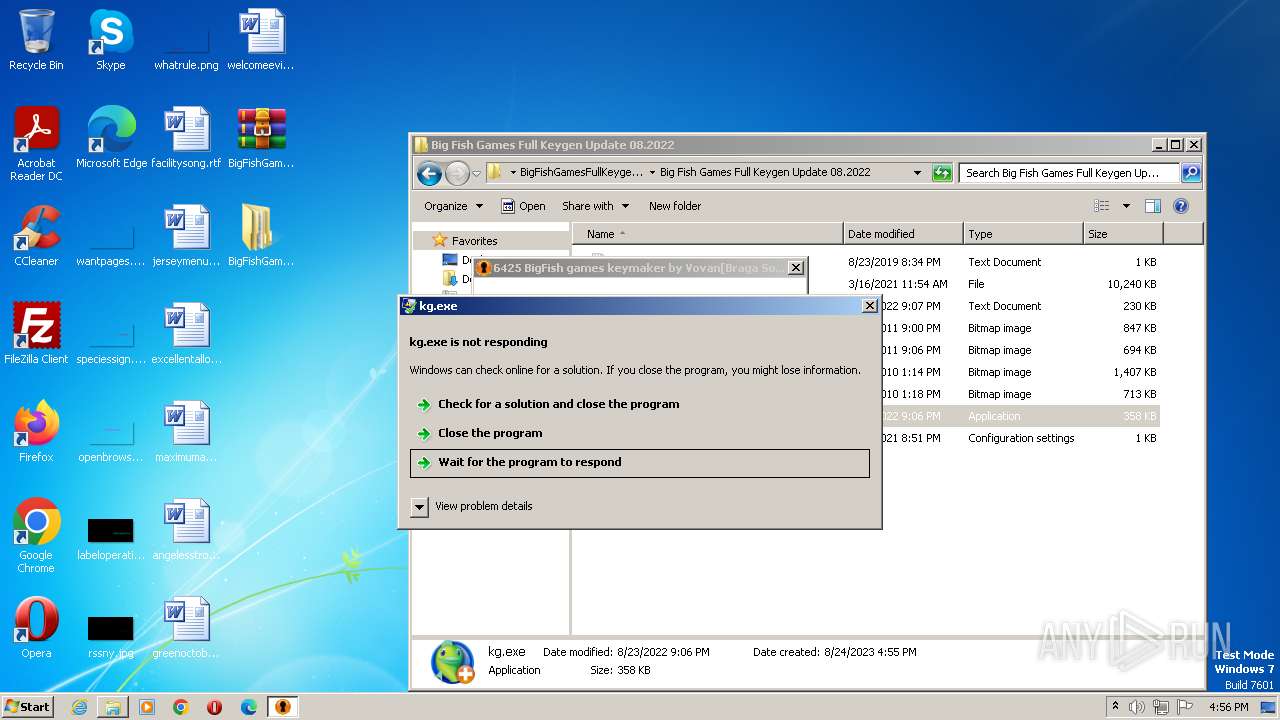Sort files by the Type column
The image size is (1280, 720).
click(1023, 234)
